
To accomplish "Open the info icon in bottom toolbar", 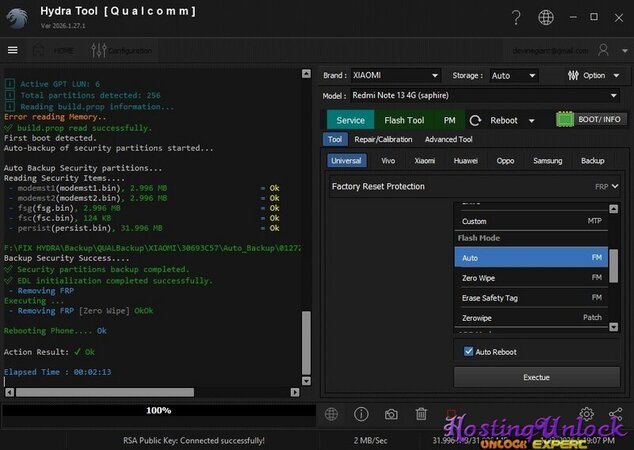I will click(x=361, y=414).
